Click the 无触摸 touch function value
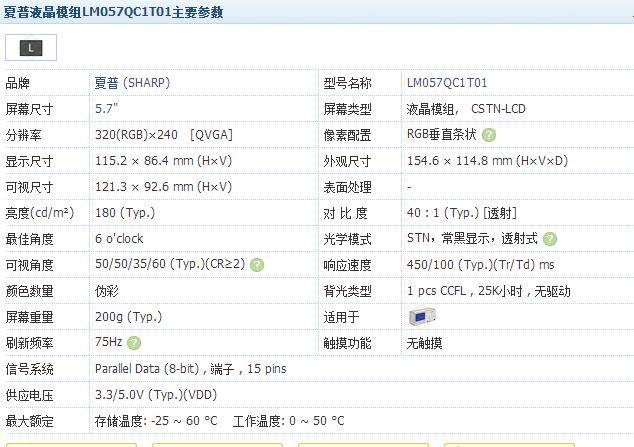This screenshot has width=634, height=447. point(424,343)
